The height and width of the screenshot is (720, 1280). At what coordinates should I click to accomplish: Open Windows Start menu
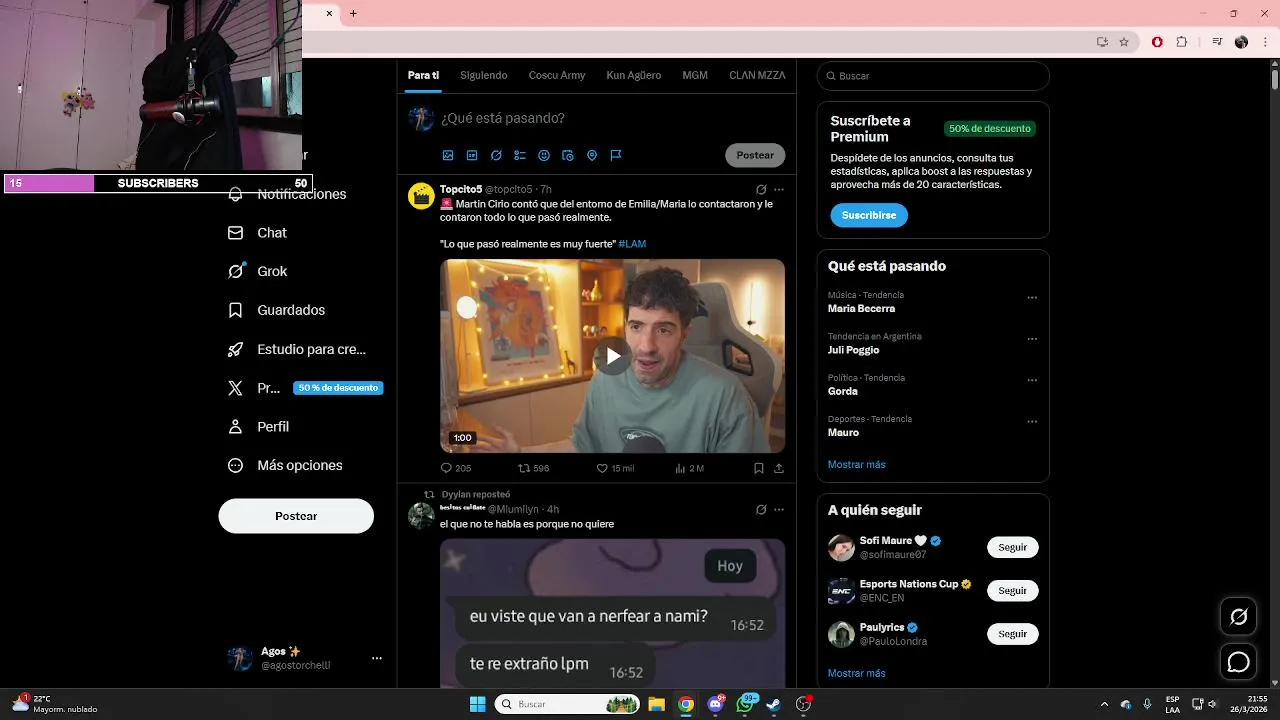tap(477, 704)
